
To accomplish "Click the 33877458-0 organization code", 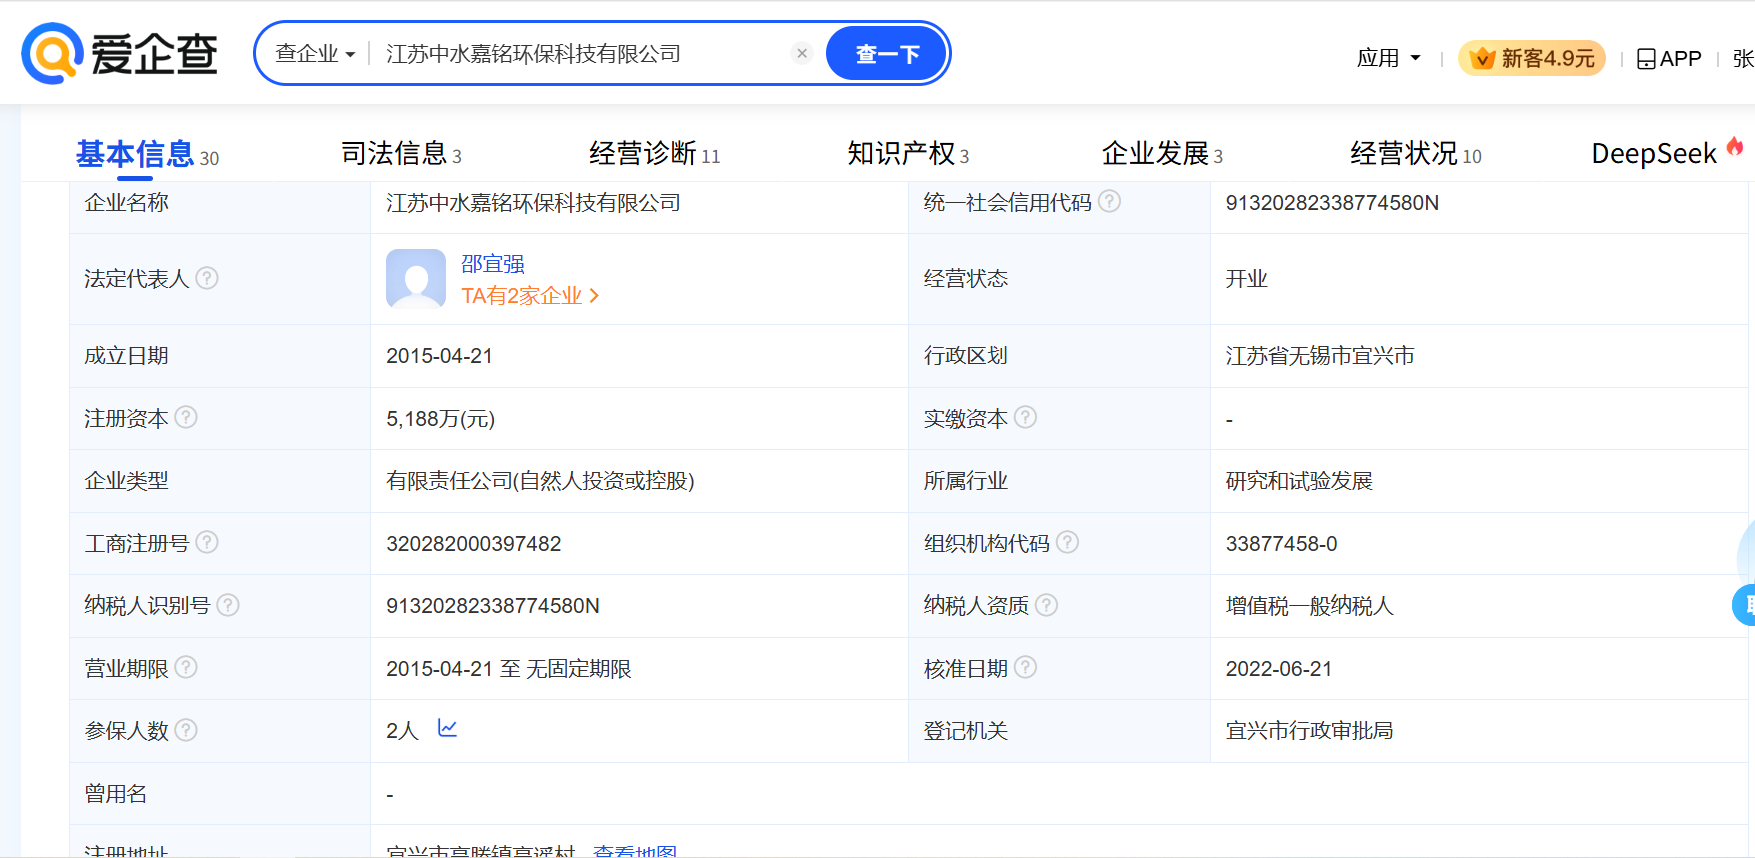I will pyautogui.click(x=1281, y=544).
